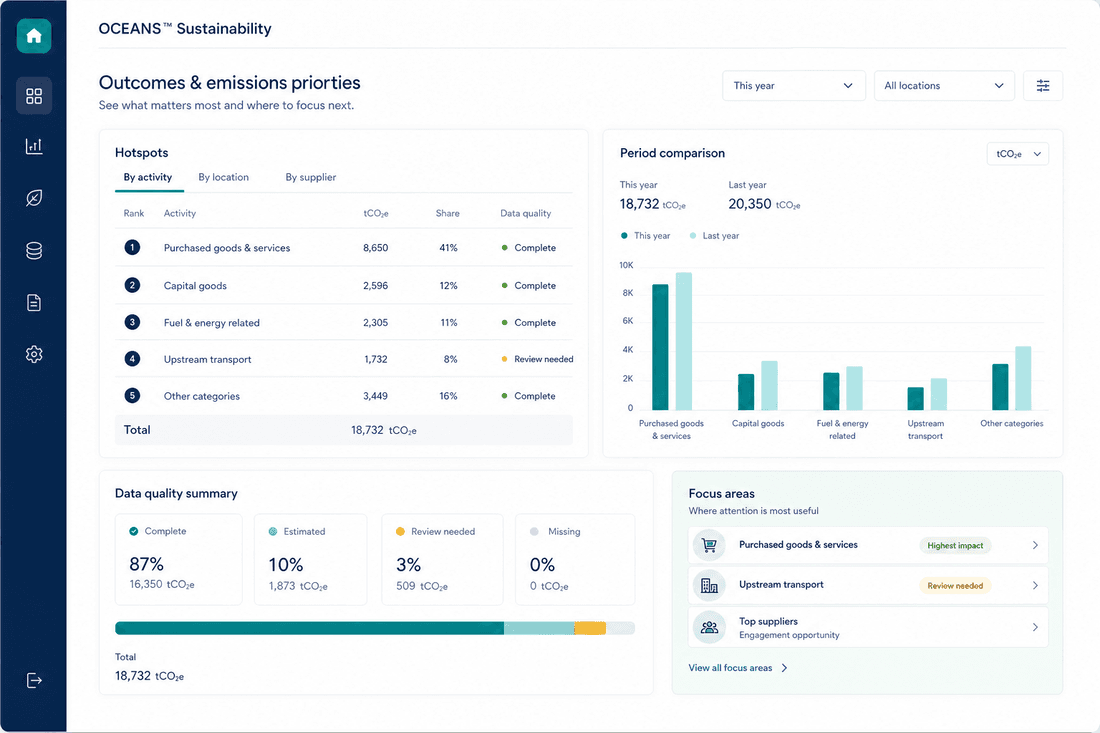
Task: Click the Complete green check icon
Action: [x=133, y=531]
